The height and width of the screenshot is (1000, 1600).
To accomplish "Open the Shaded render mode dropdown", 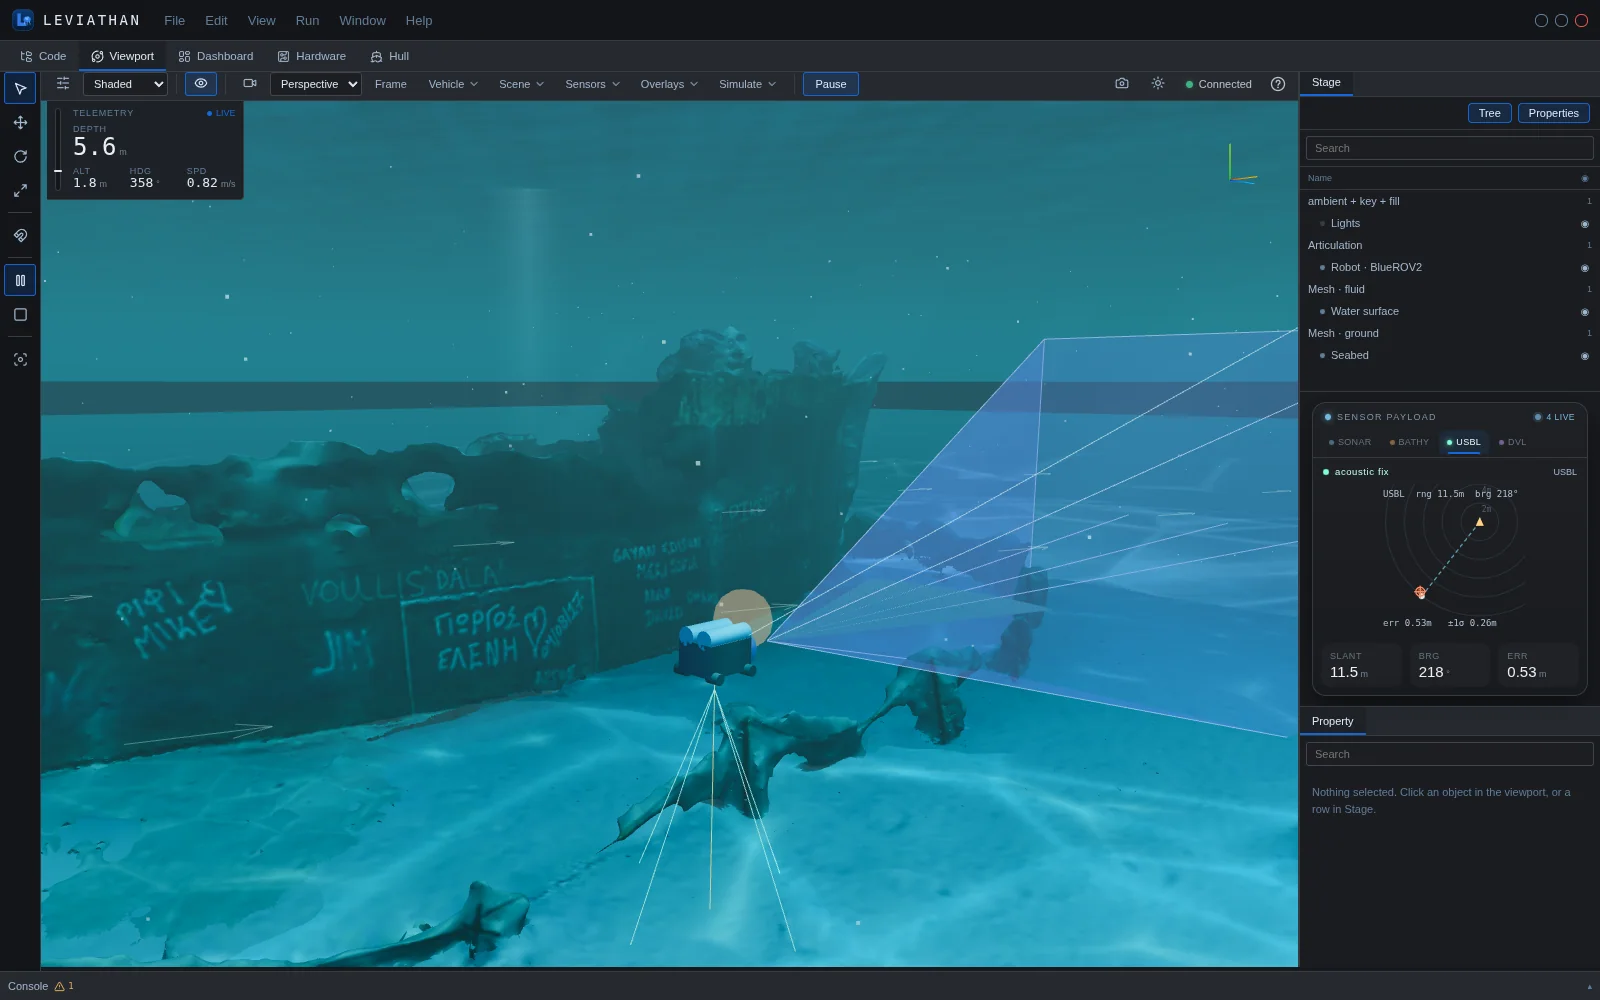I will pos(125,84).
